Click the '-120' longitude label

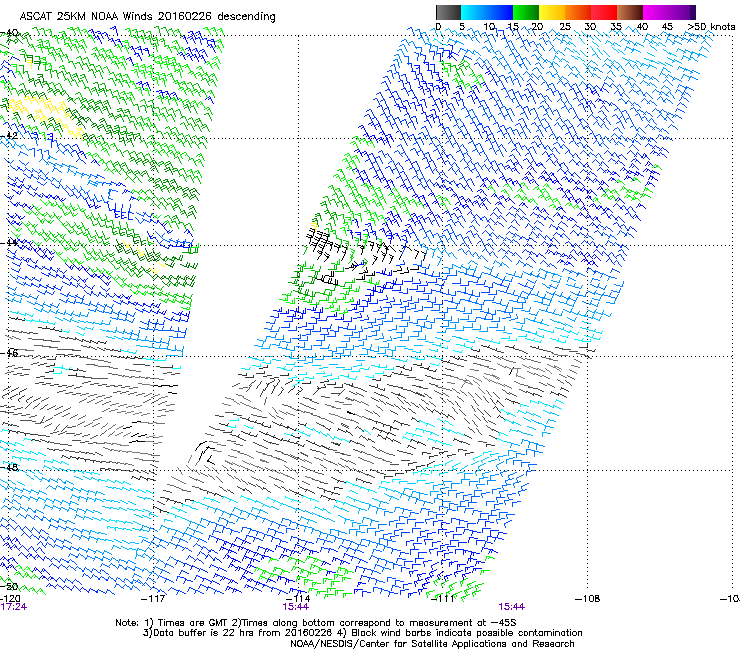tap(10, 599)
